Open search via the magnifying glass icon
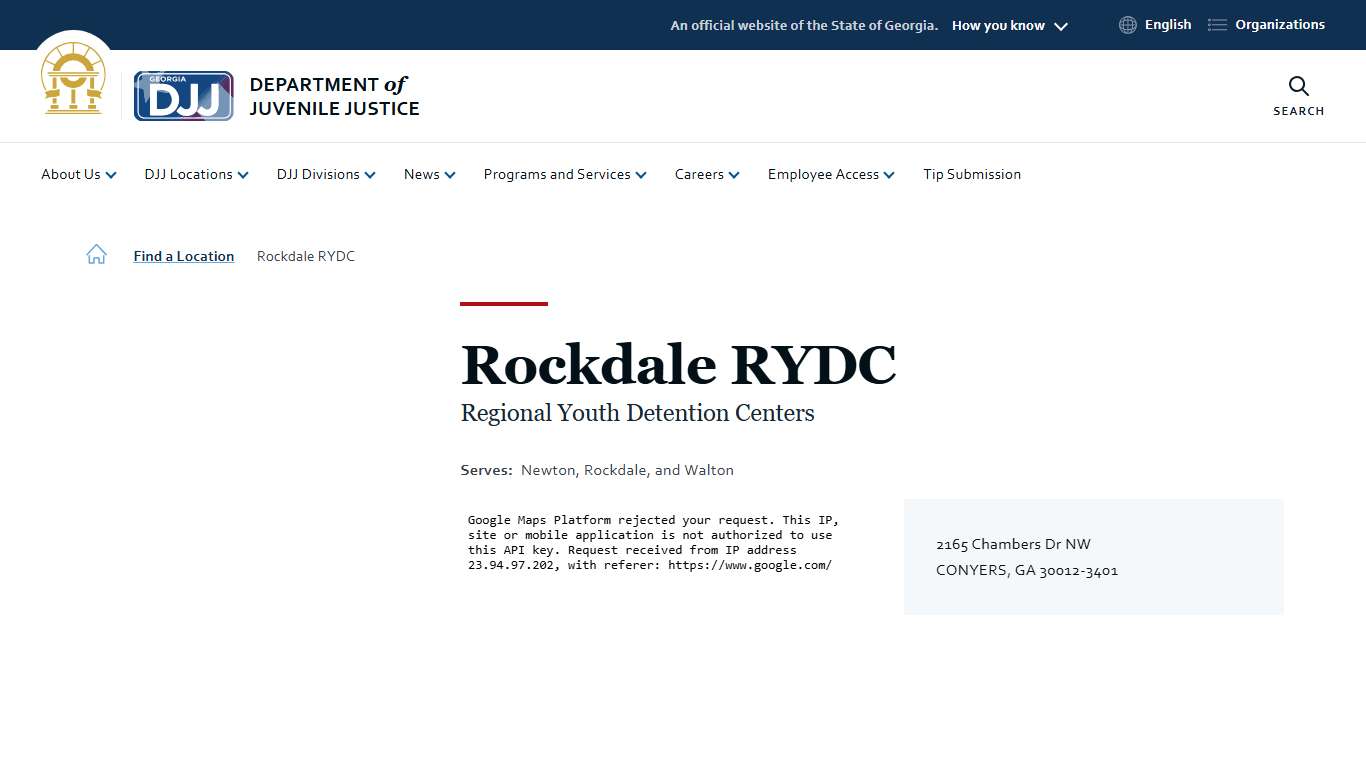Screen dimensions: 1366x768 click(1298, 87)
